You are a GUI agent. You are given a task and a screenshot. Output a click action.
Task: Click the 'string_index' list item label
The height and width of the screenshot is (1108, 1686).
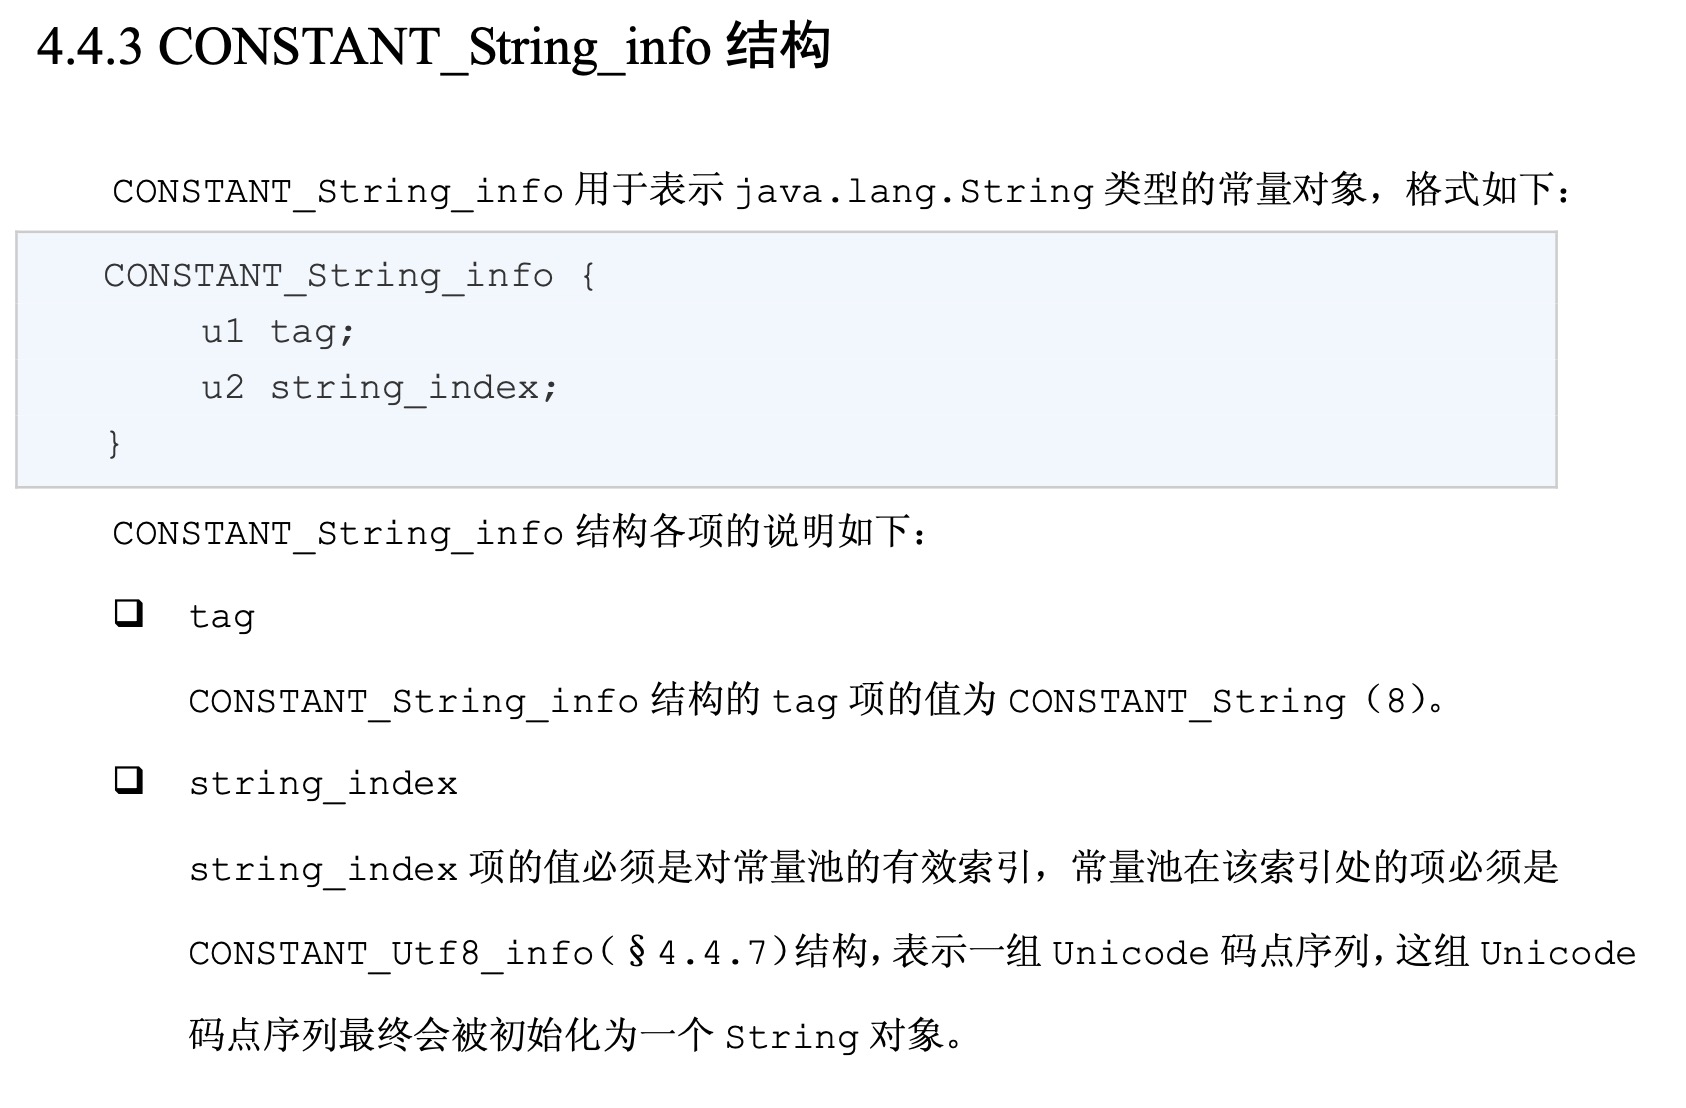pyautogui.click(x=323, y=783)
